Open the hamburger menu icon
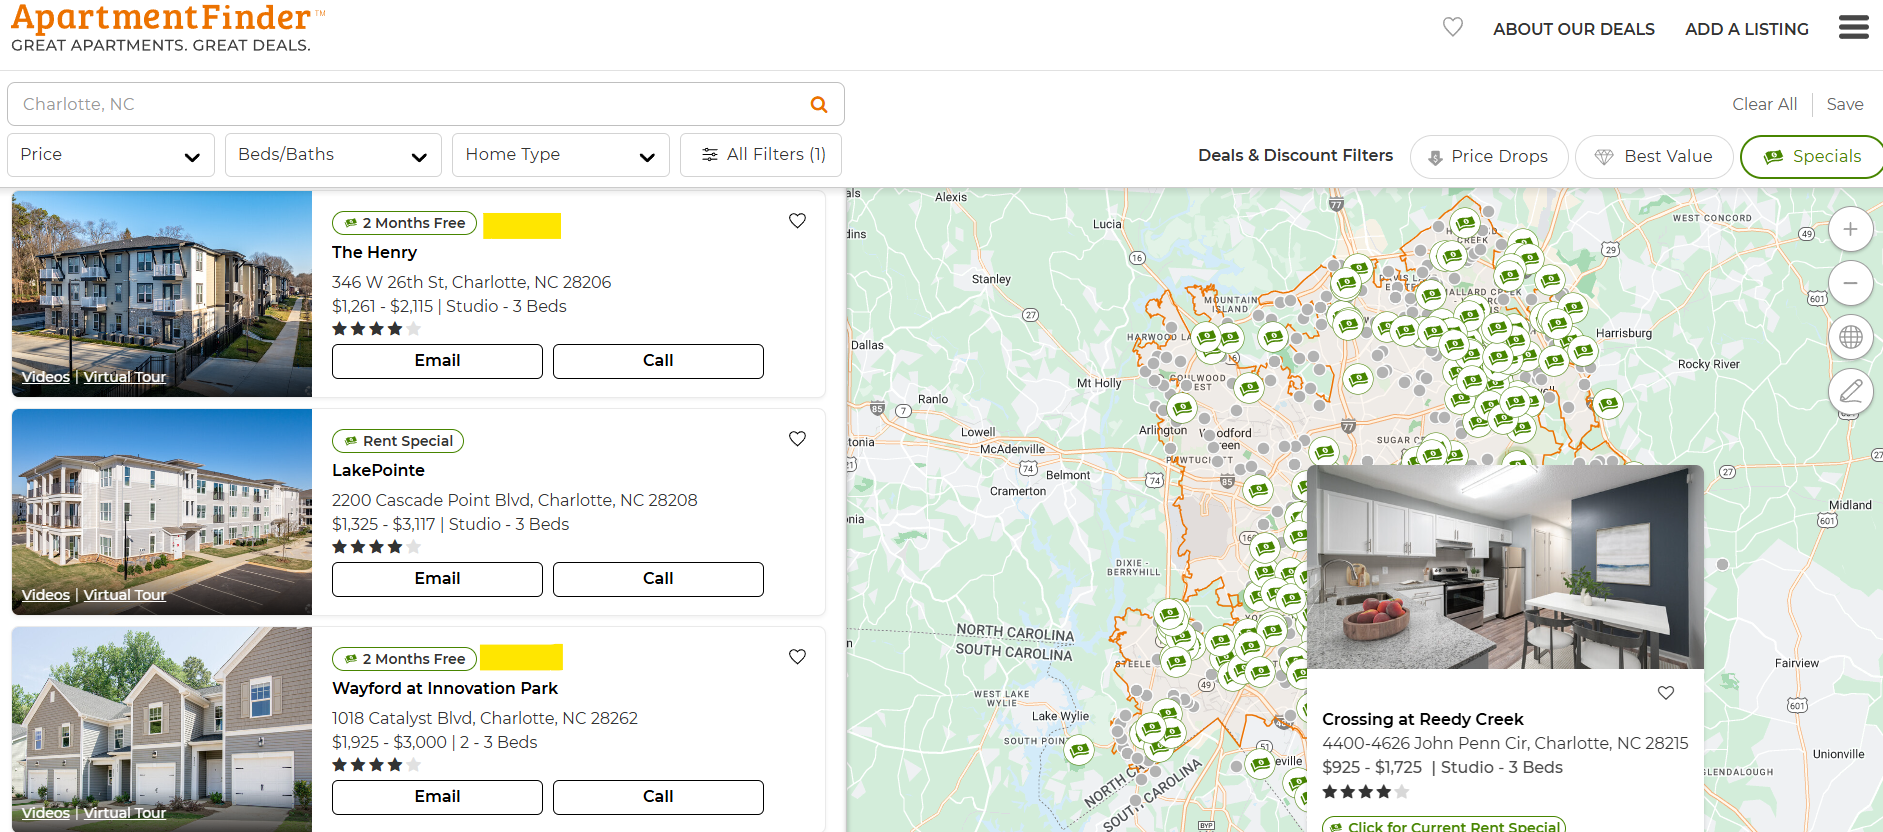This screenshot has width=1883, height=832. tap(1853, 28)
